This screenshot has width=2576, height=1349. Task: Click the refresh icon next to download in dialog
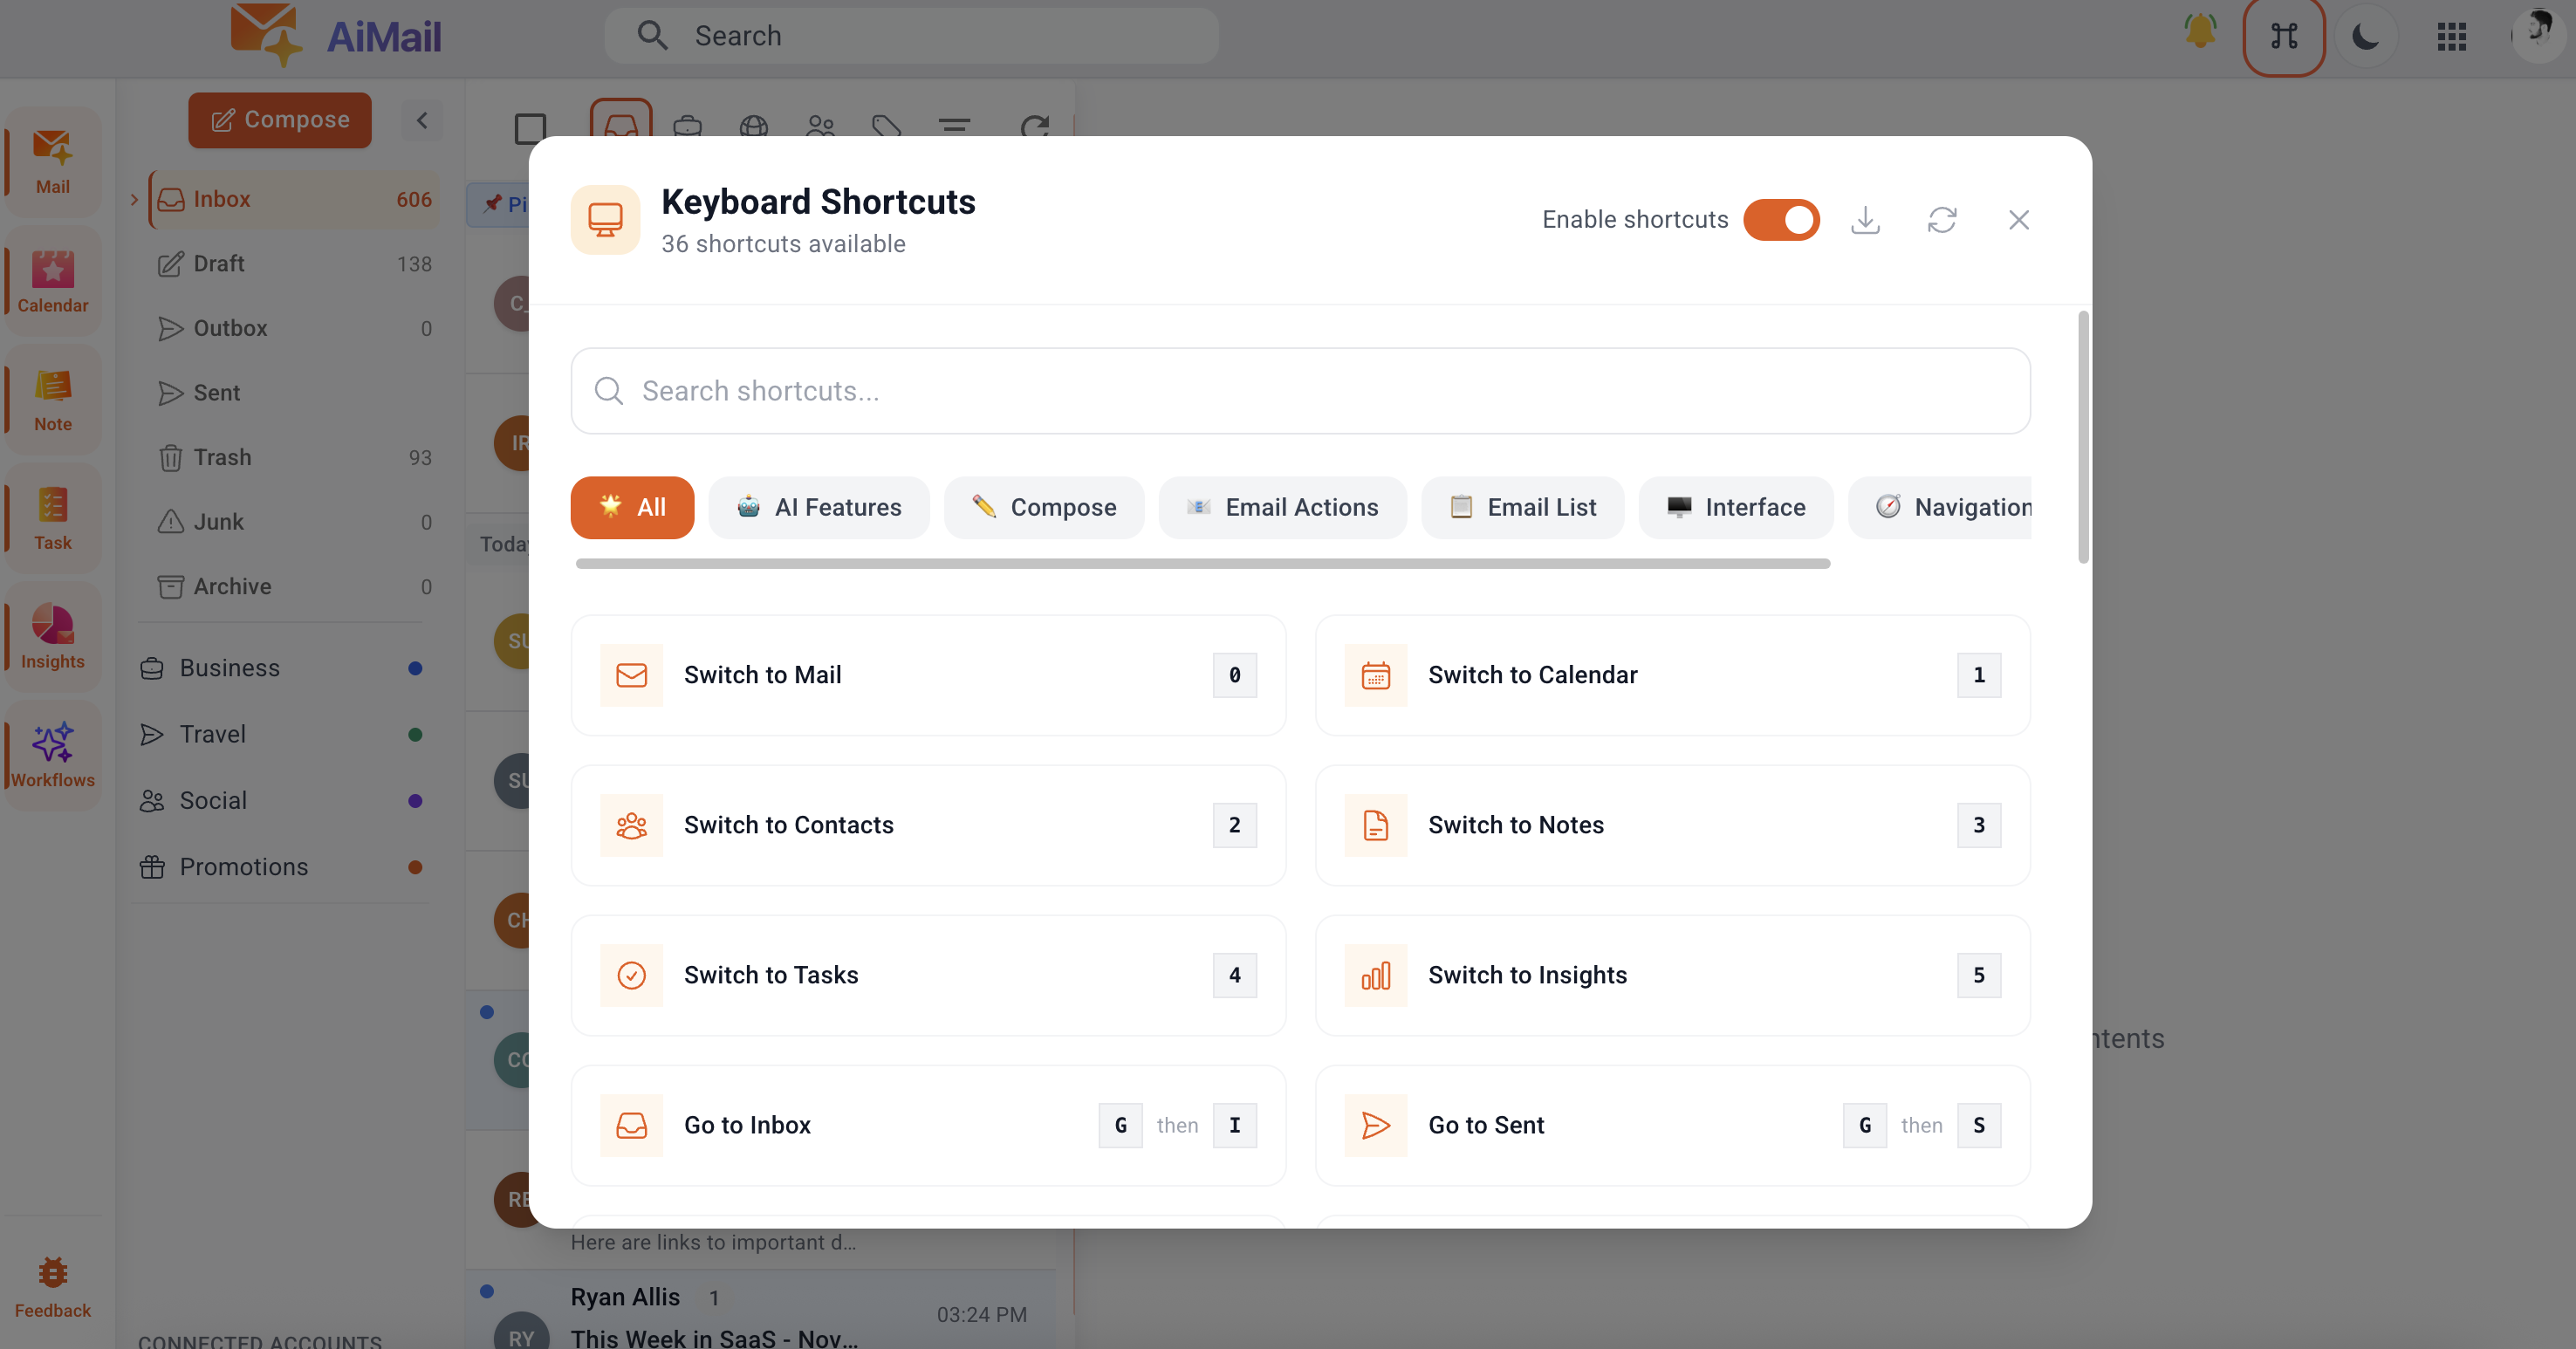1943,219
